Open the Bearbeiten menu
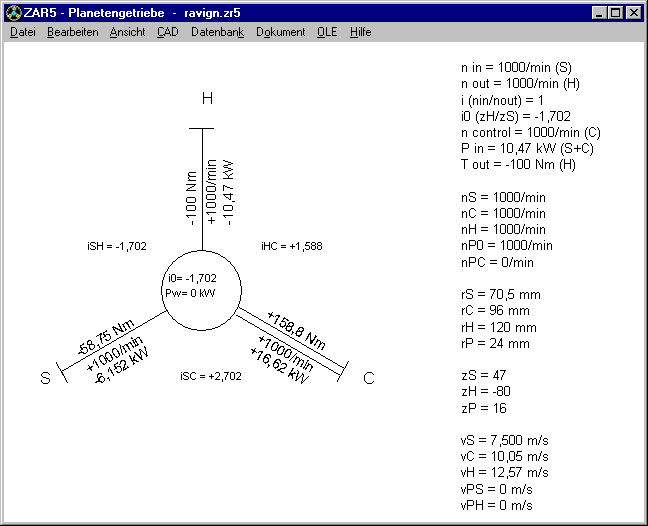648x526 pixels. (72, 32)
